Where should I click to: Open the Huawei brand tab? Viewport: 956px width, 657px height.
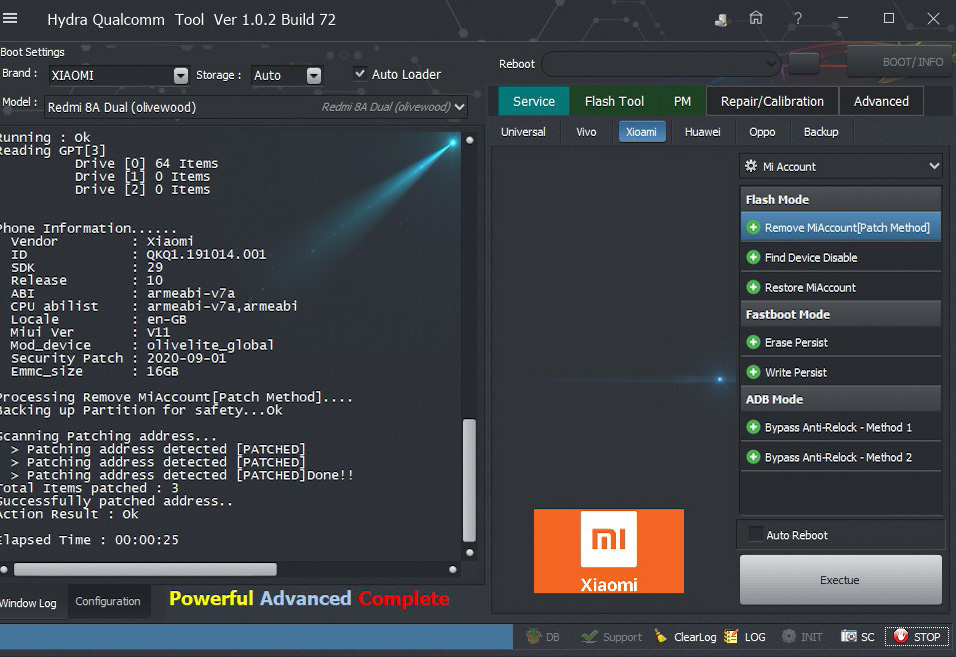tap(702, 132)
